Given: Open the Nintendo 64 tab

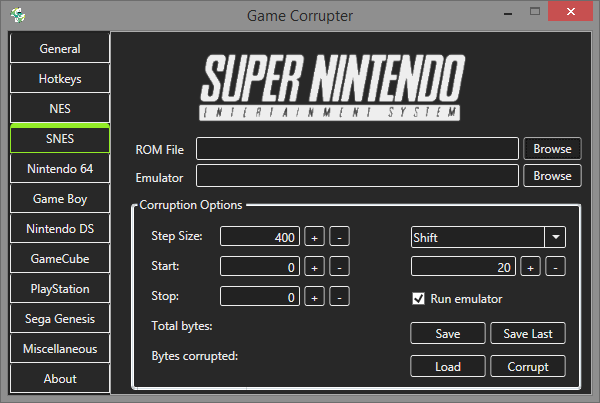Looking at the screenshot, I should [60, 168].
